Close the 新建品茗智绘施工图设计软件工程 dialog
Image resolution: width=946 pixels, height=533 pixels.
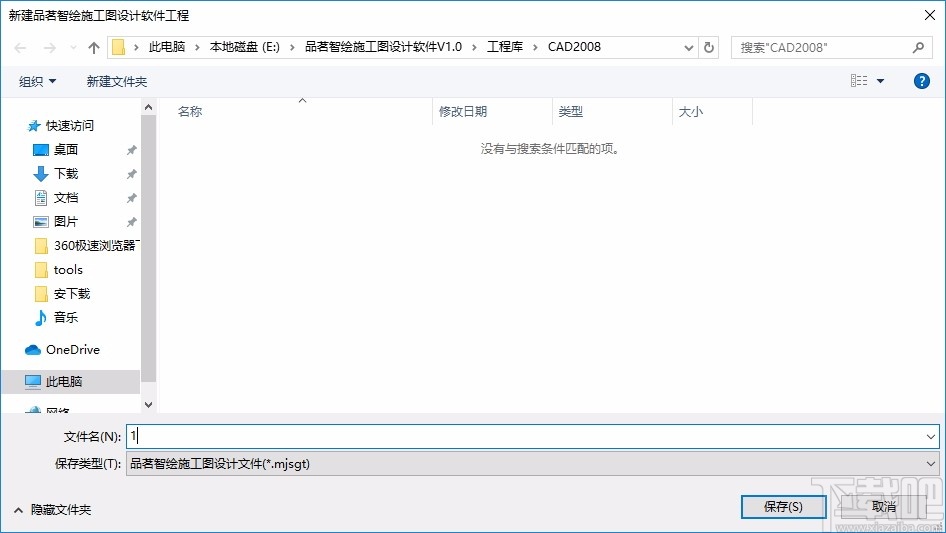930,15
